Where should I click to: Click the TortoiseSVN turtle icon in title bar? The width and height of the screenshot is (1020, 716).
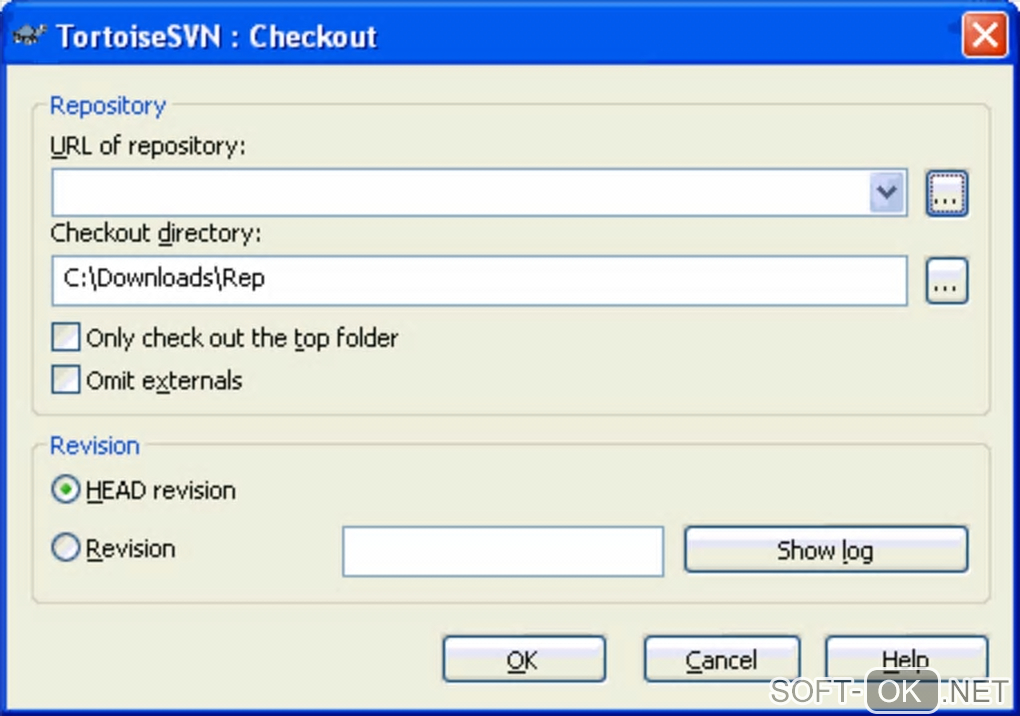tap(30, 35)
